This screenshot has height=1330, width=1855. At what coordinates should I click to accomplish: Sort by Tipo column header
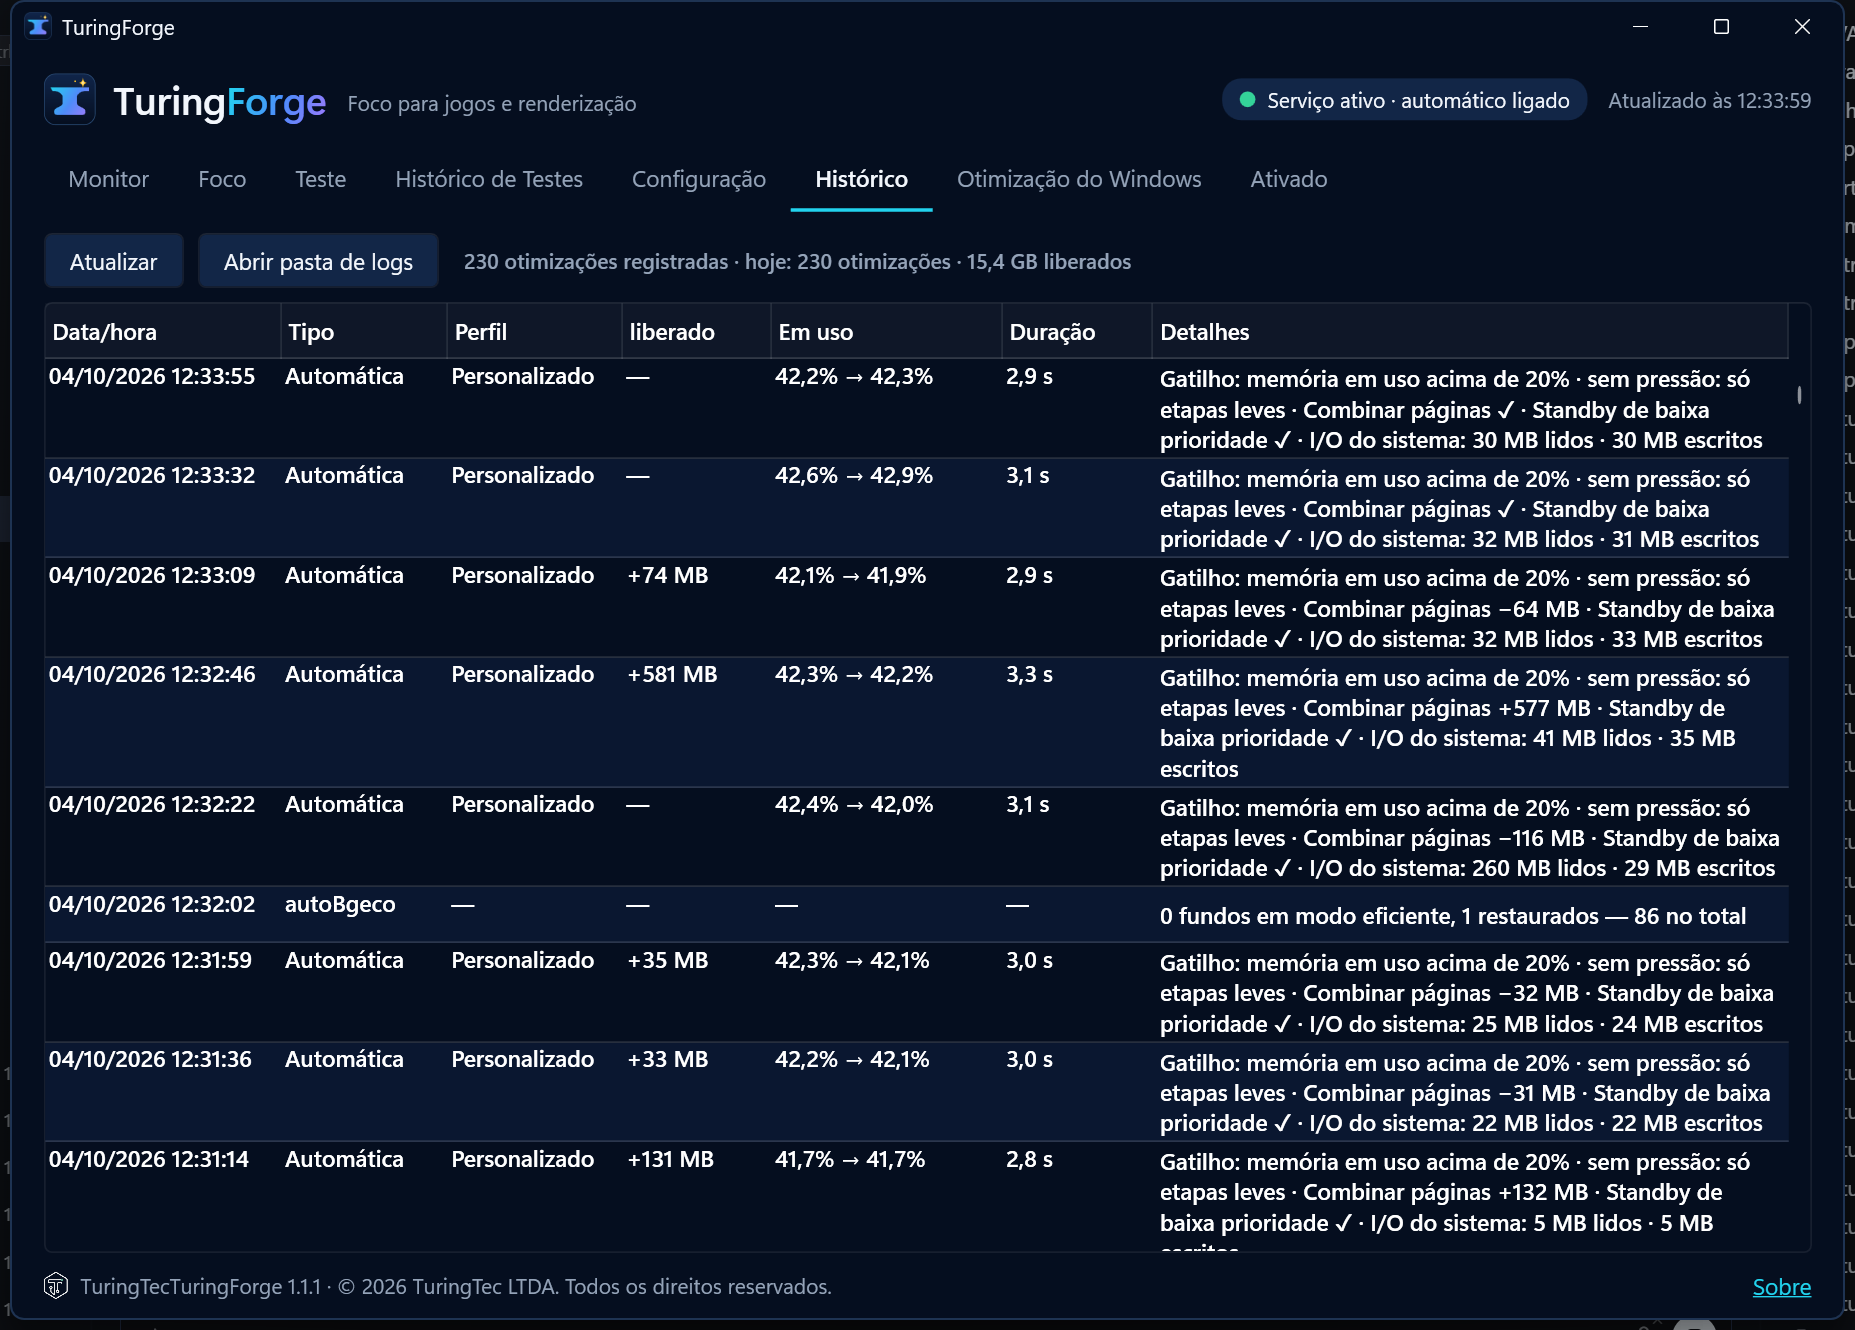[363, 332]
